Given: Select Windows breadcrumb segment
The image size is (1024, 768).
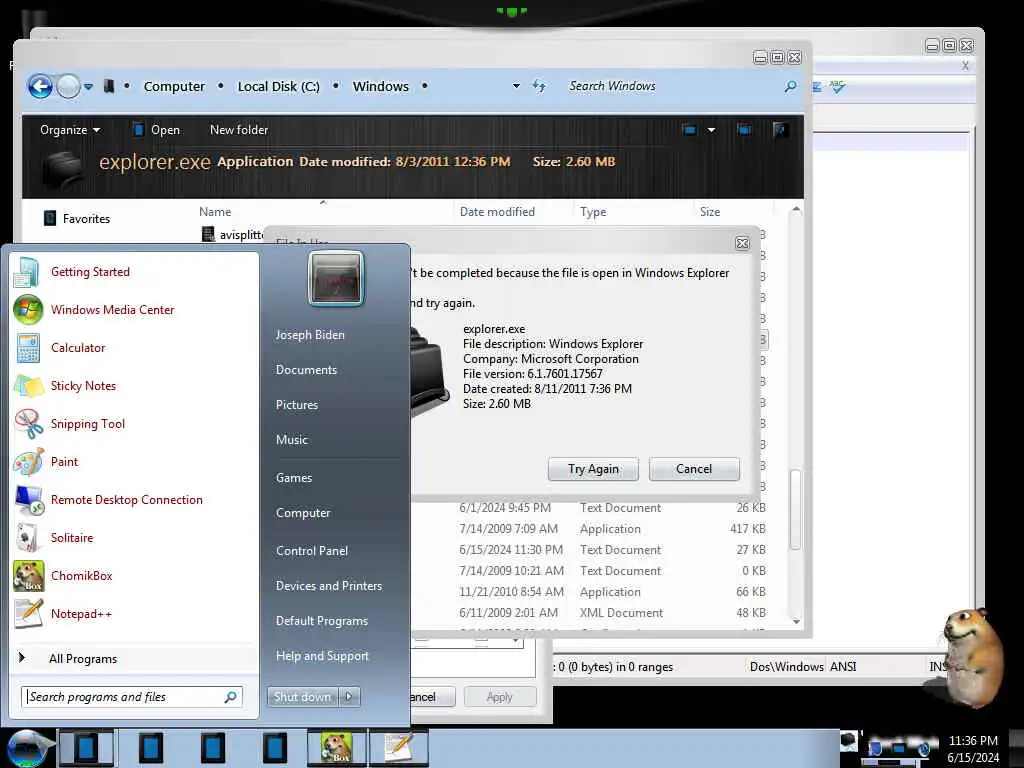Looking at the screenshot, I should tap(381, 86).
